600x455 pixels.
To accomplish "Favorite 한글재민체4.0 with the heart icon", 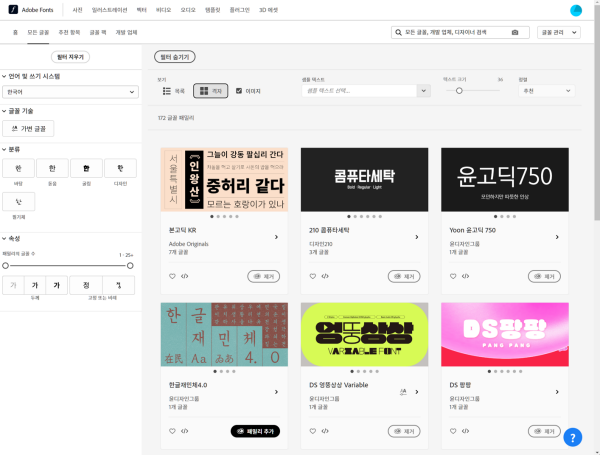I will pyautogui.click(x=172, y=431).
